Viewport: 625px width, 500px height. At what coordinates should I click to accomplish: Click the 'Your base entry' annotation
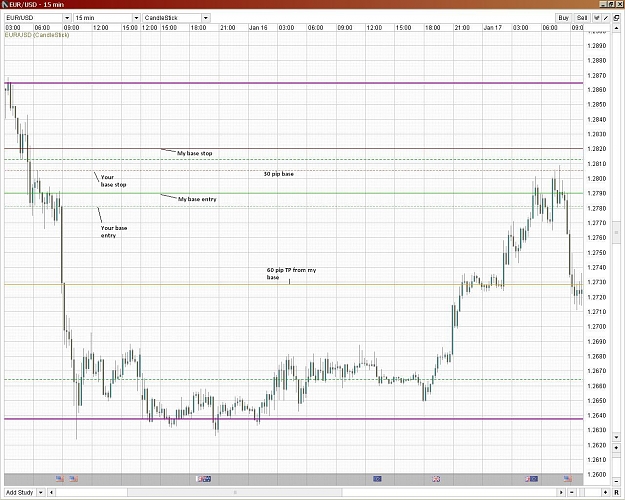[x=114, y=232]
